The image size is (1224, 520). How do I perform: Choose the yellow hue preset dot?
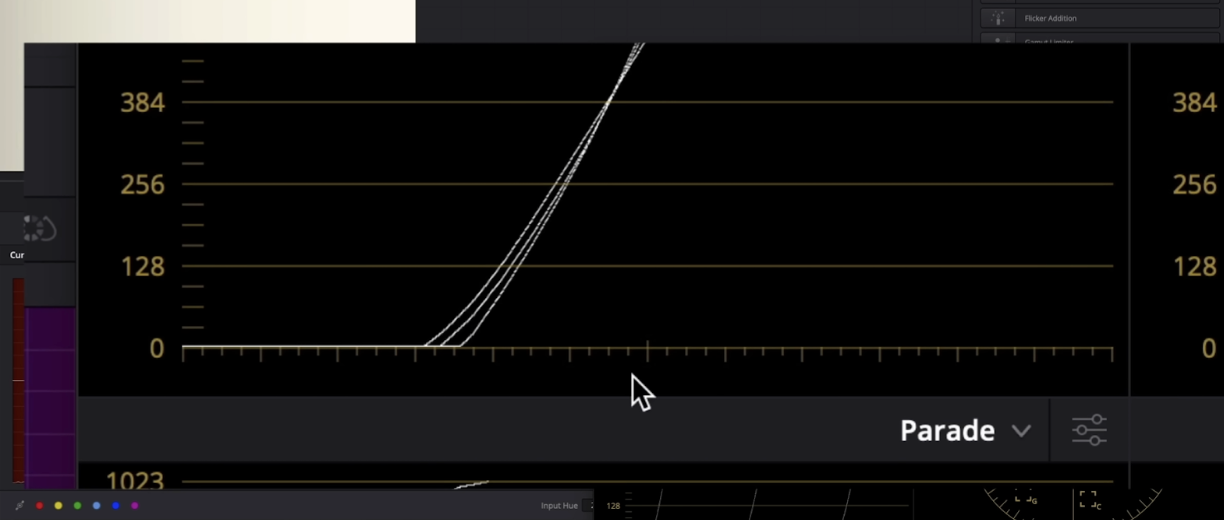coord(59,506)
